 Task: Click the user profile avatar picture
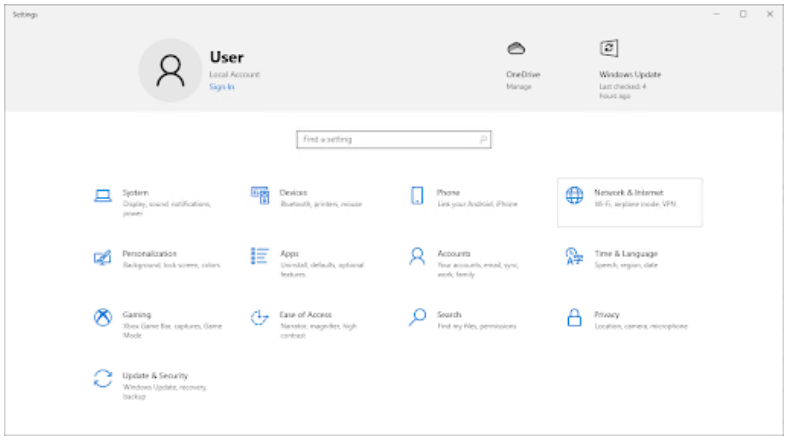(171, 70)
